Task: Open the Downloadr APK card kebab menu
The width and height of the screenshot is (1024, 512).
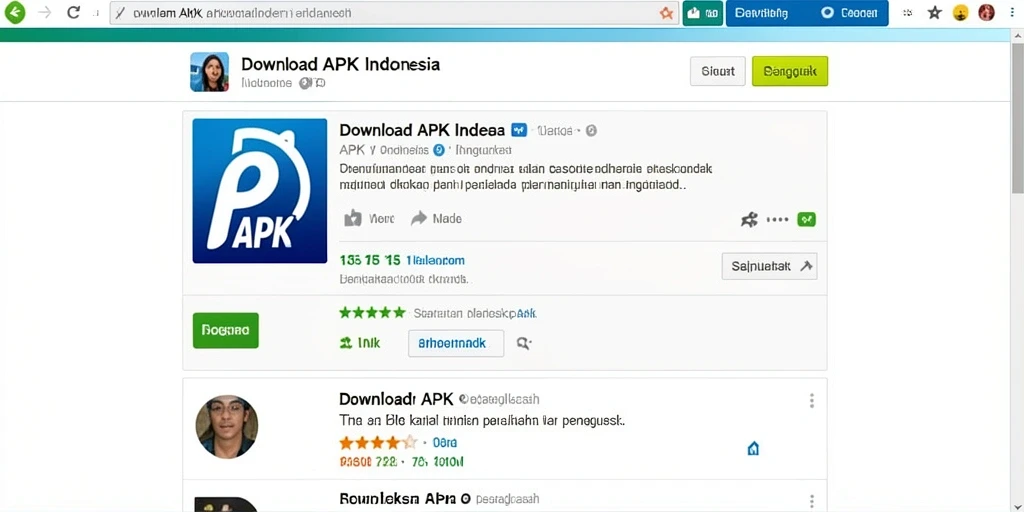Action: 812,400
